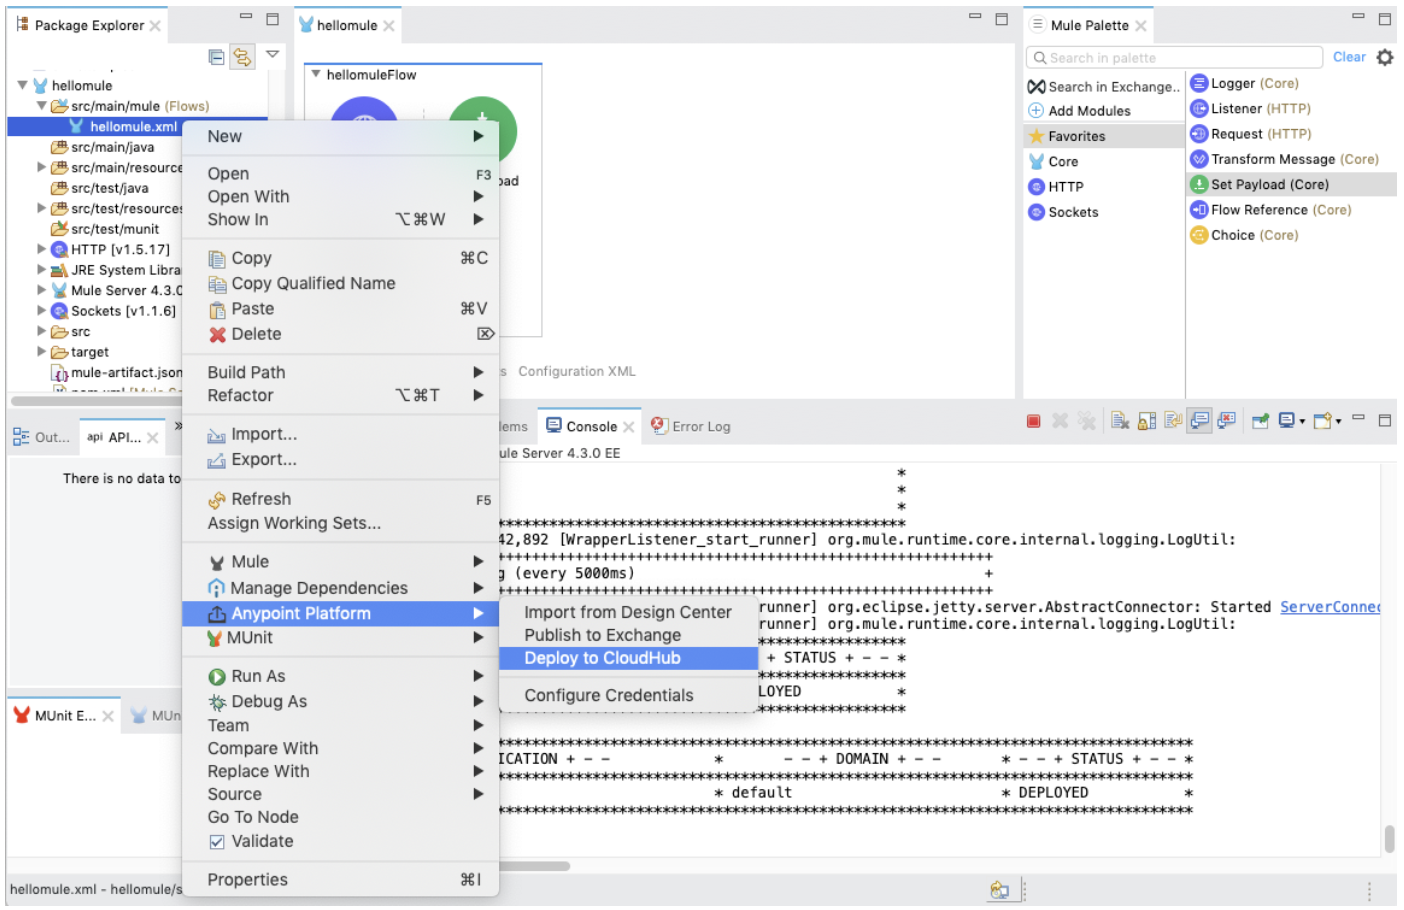The height and width of the screenshot is (910, 1404).
Task: Choose Deploy to CloudHub in the submenu
Action: click(628, 658)
